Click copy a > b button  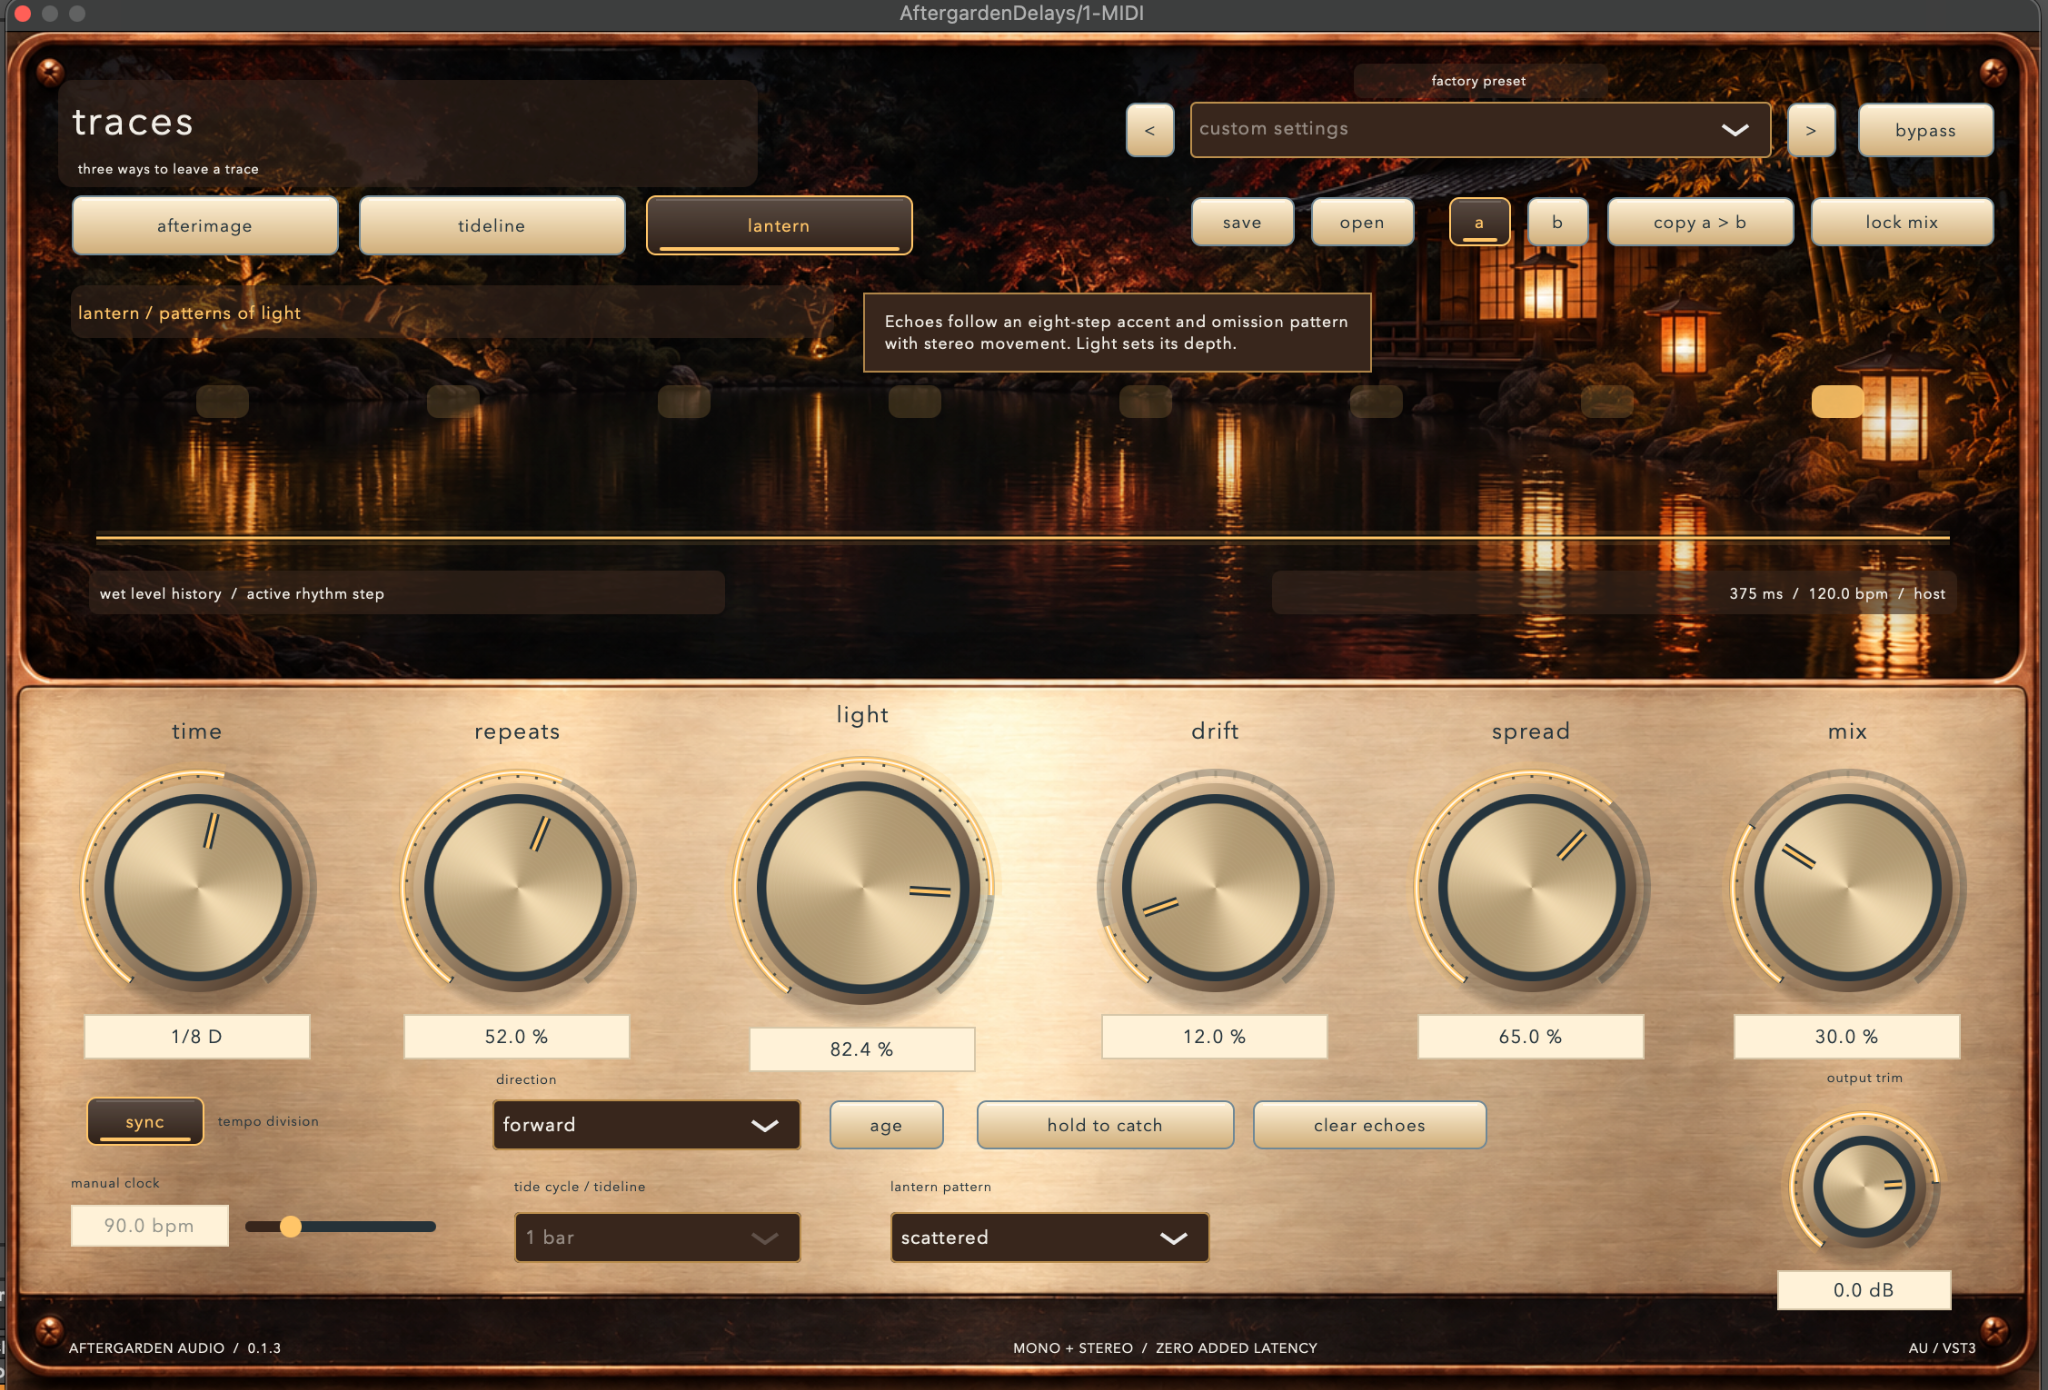[1700, 222]
